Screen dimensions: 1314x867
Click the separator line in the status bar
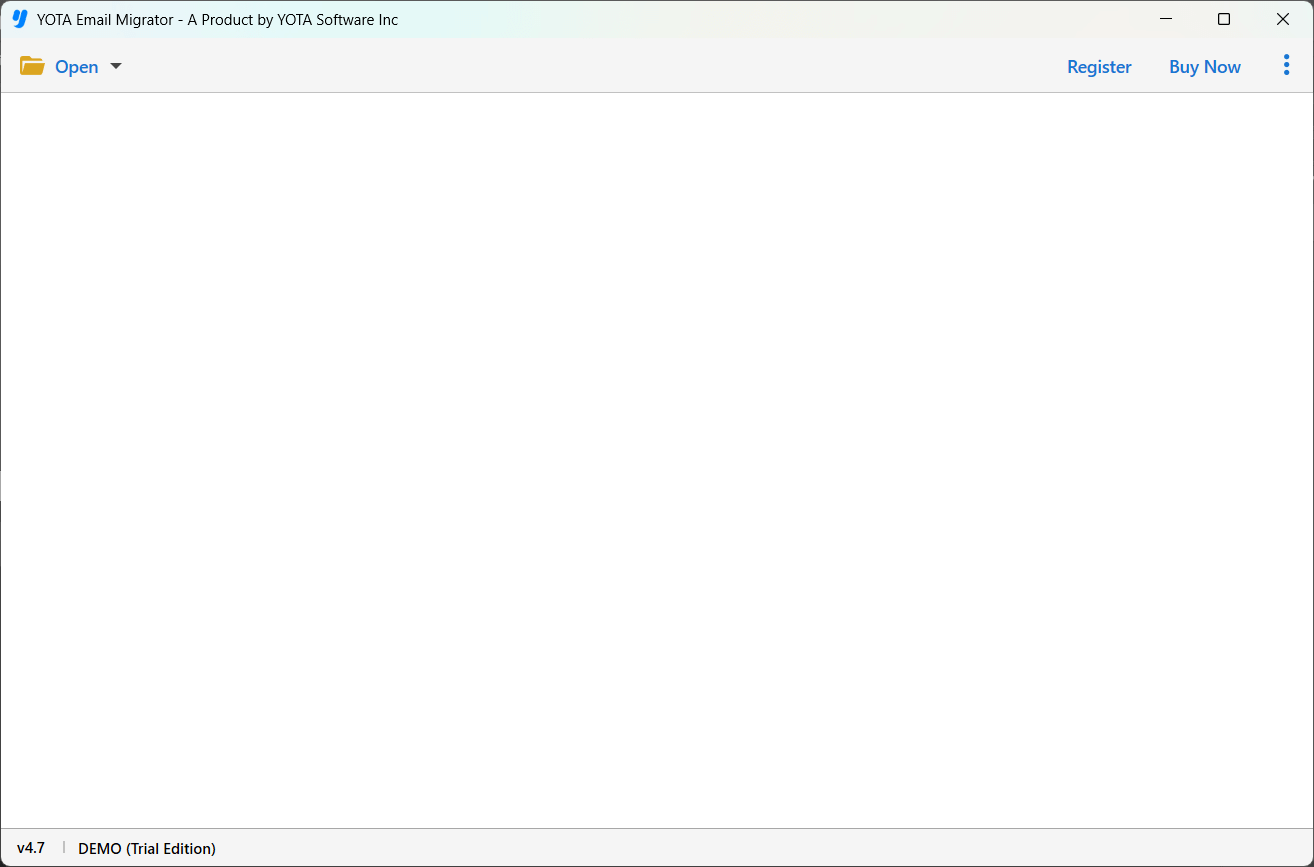pos(63,848)
